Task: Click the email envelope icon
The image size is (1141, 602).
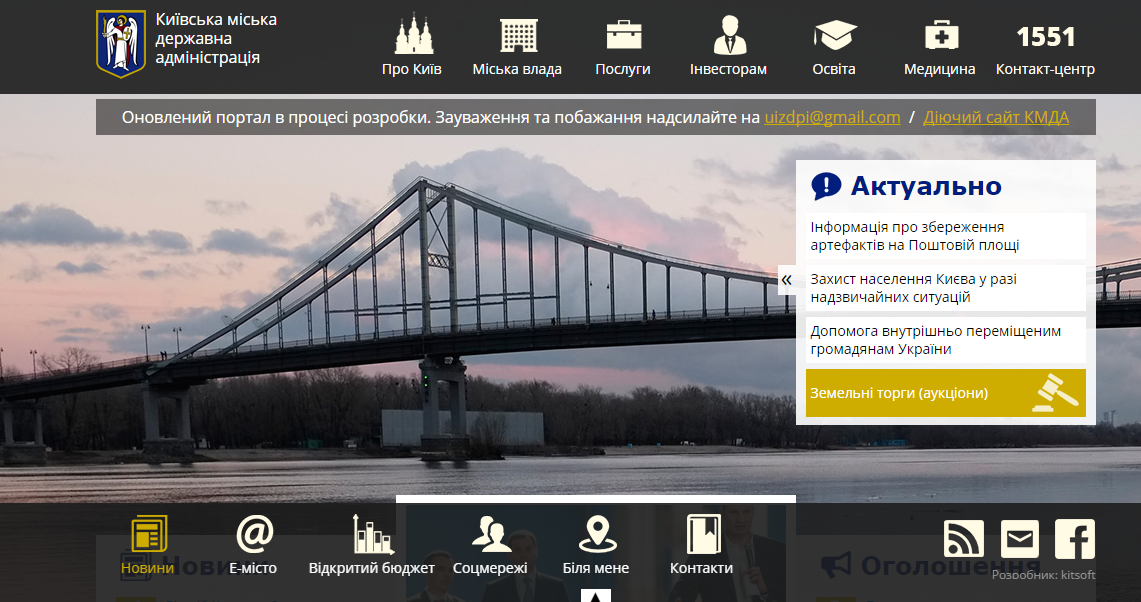Action: pyautogui.click(x=1019, y=539)
